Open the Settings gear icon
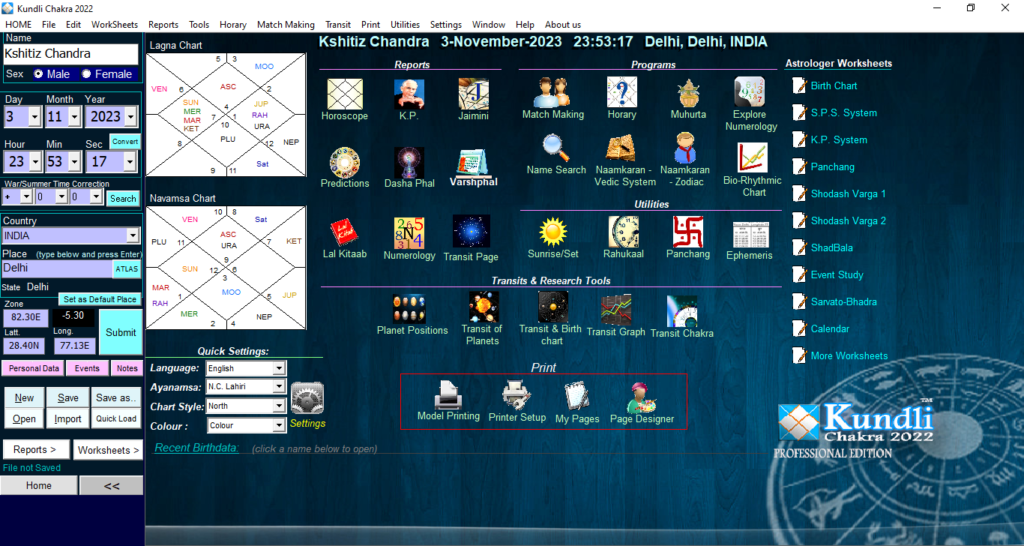Viewport: 1024px width, 546px height. click(308, 398)
